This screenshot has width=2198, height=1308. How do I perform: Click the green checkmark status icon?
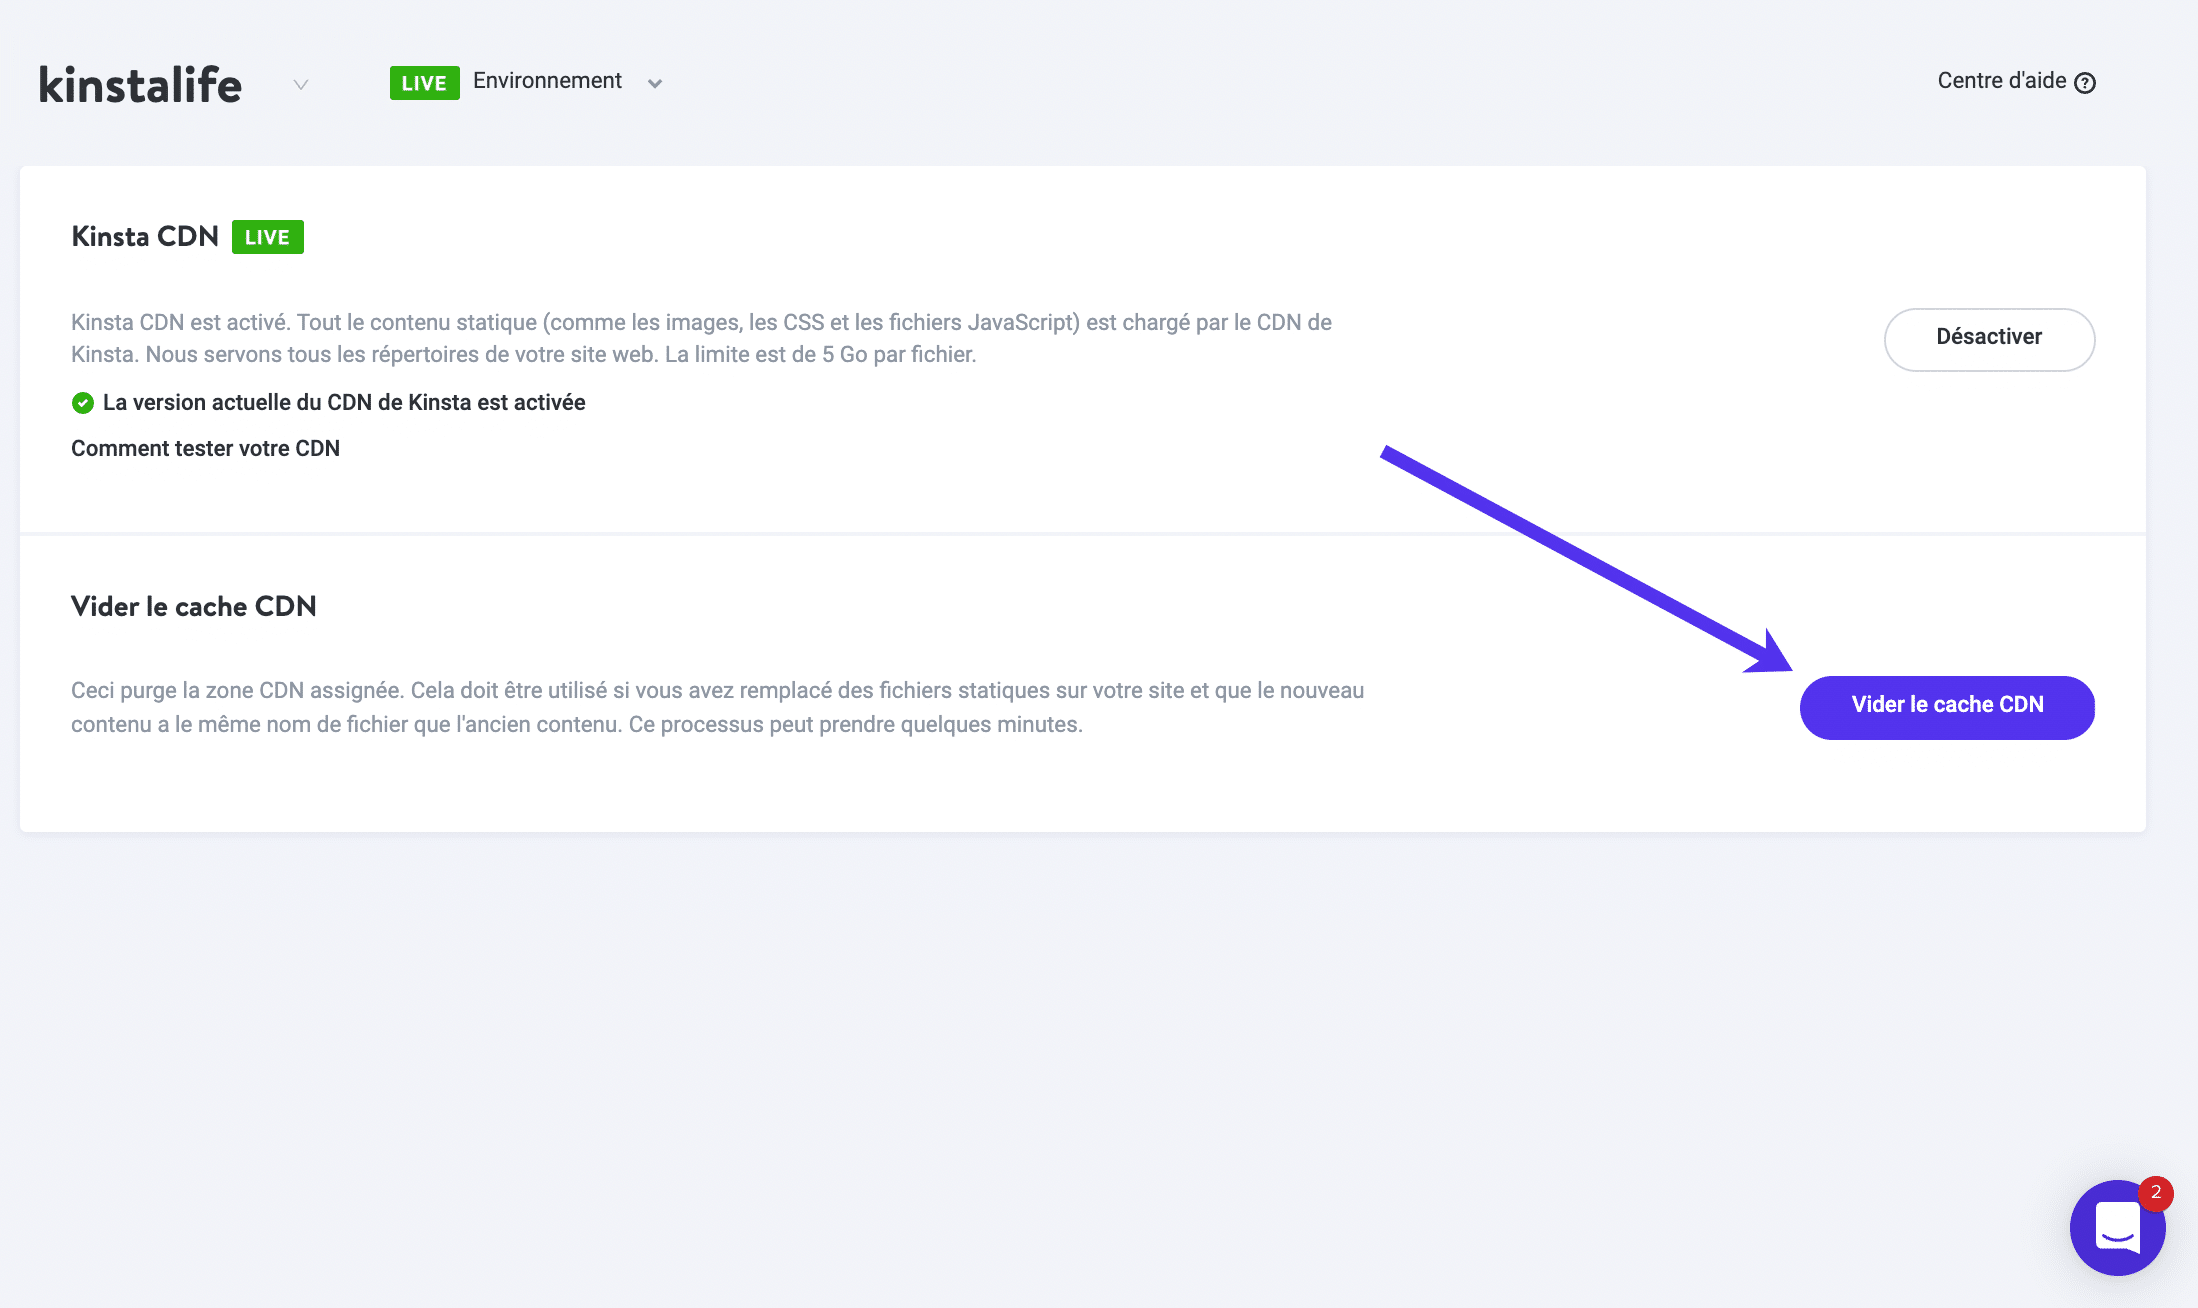click(x=83, y=402)
